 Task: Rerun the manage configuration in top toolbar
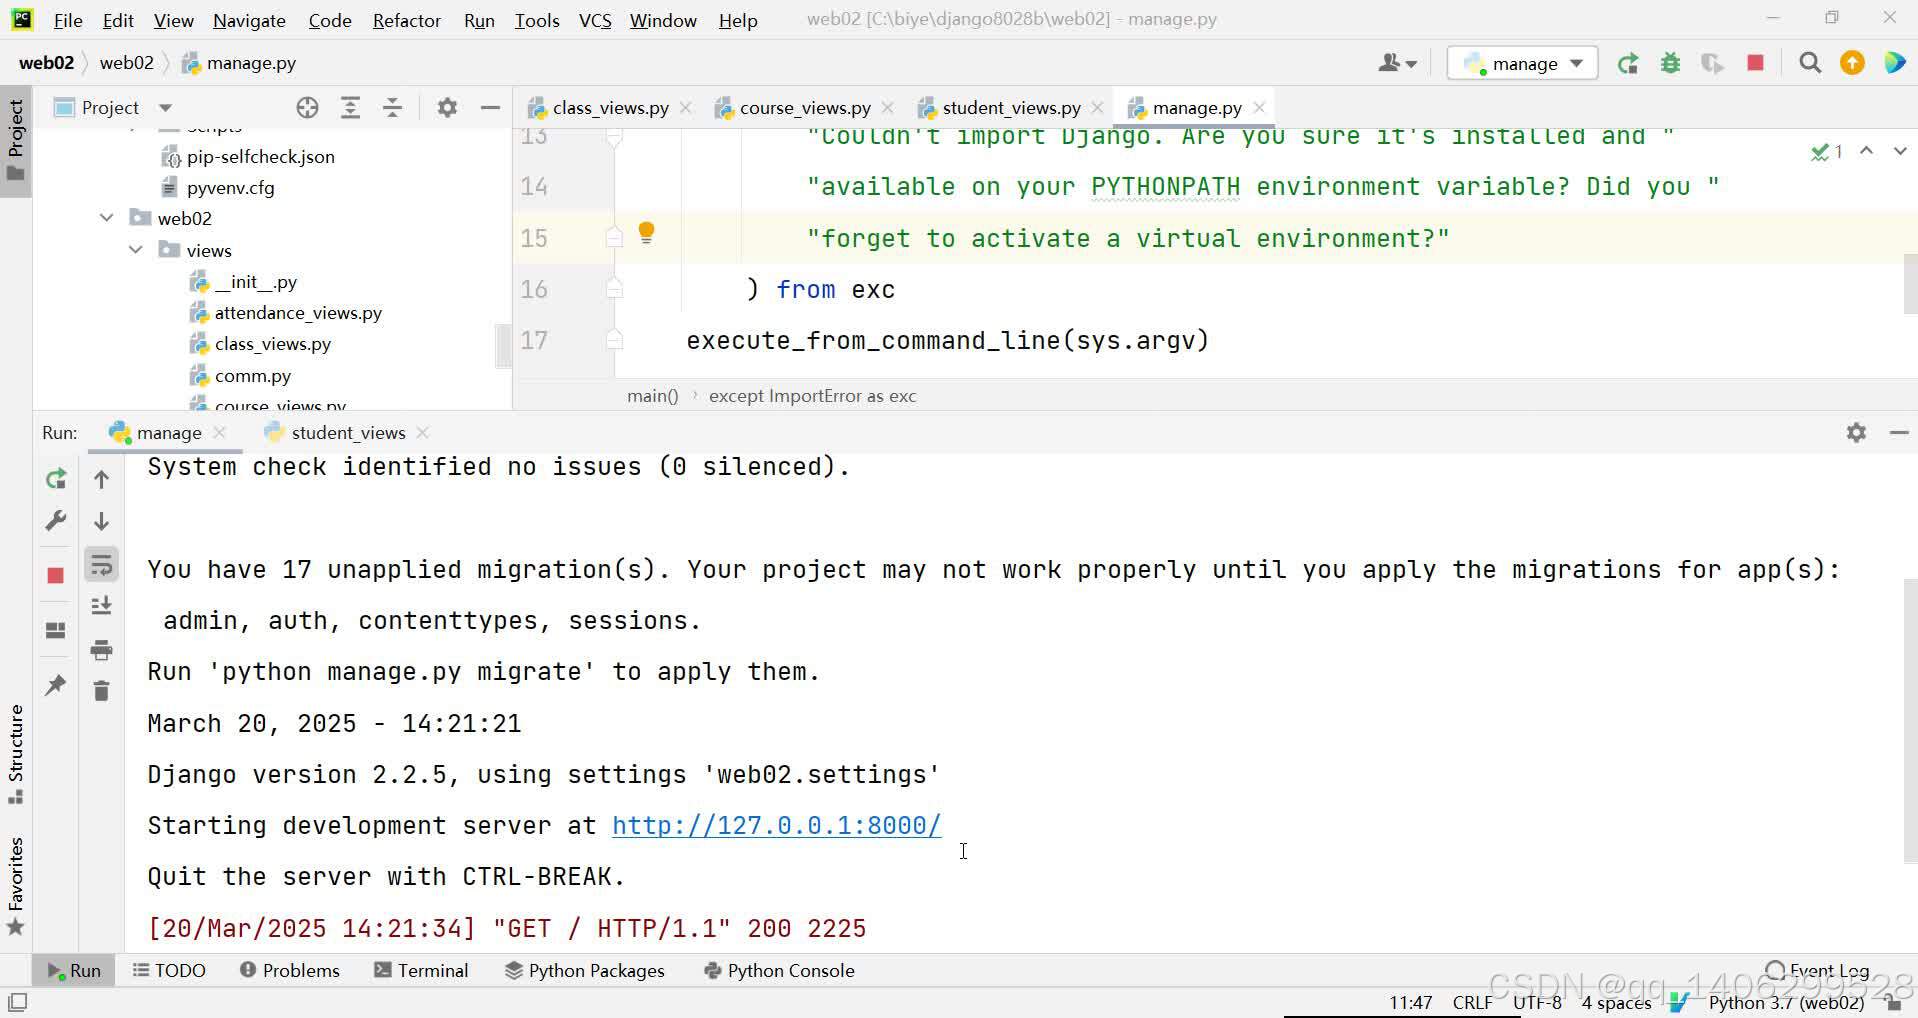[x=1628, y=64]
